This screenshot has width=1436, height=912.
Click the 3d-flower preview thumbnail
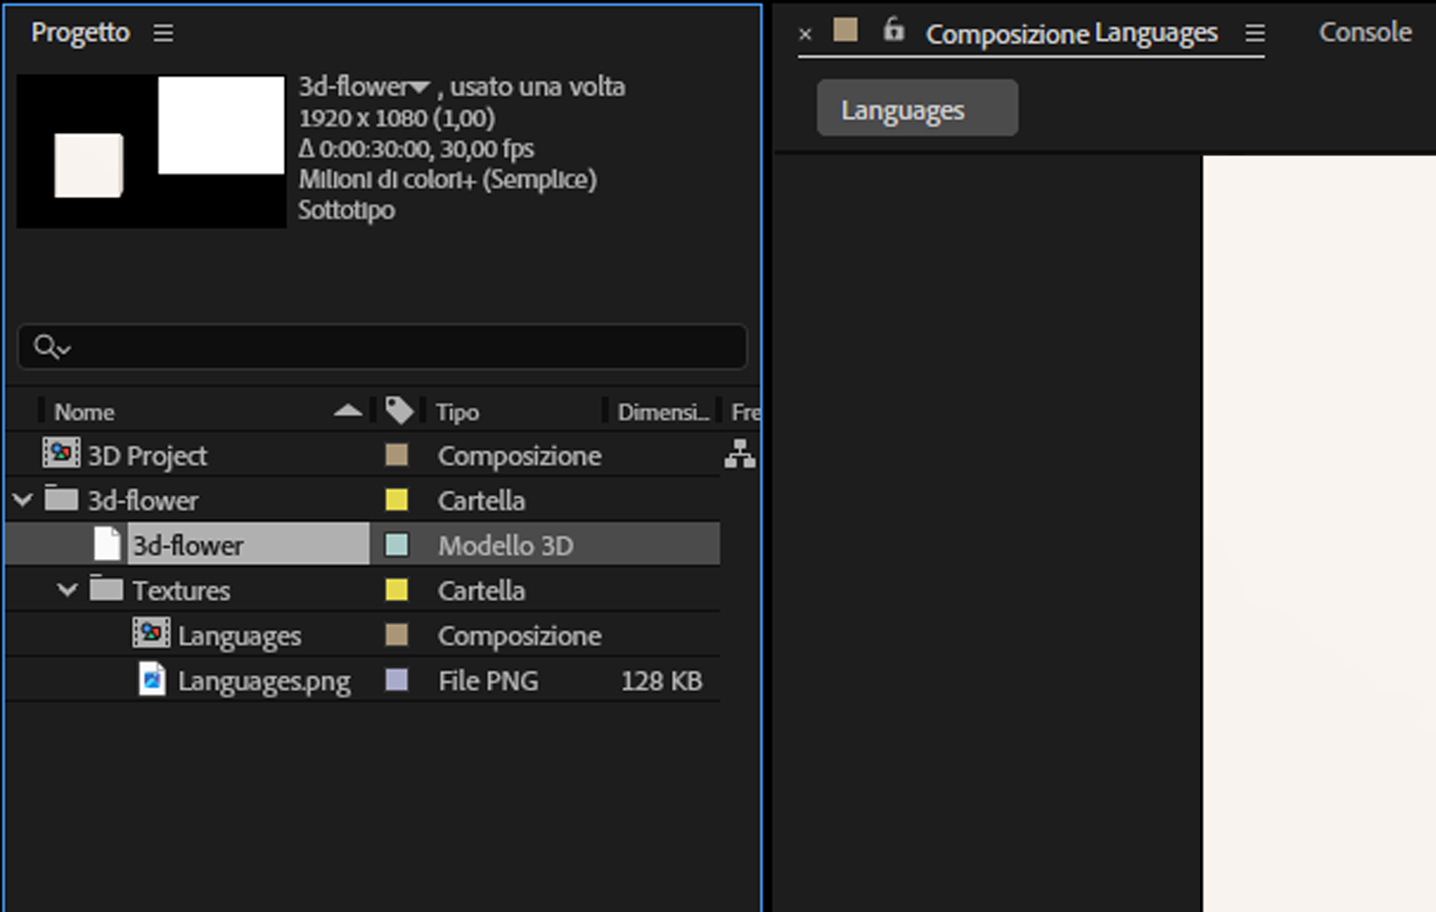[x=151, y=151]
